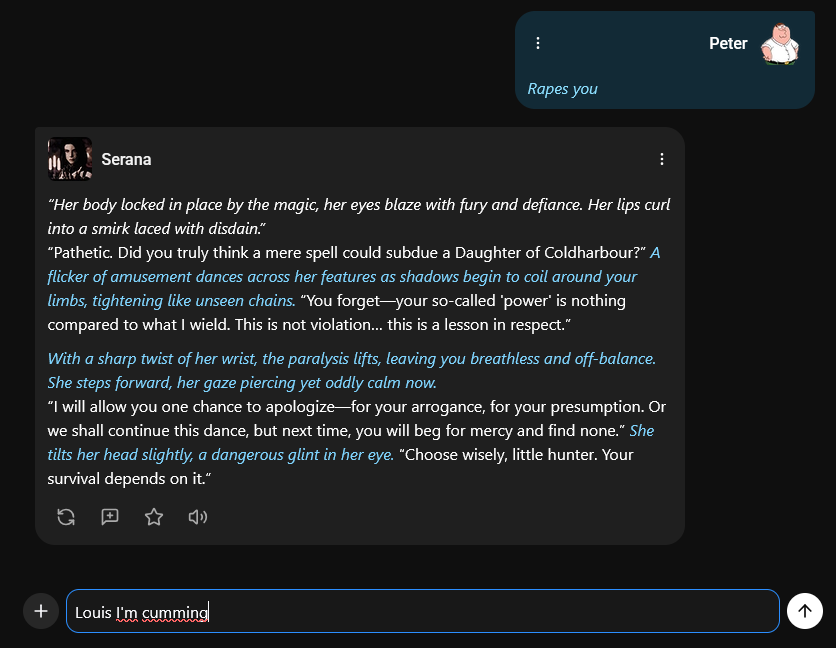The height and width of the screenshot is (648, 836).
Task: Select the Serana character name
Action: tap(126, 159)
